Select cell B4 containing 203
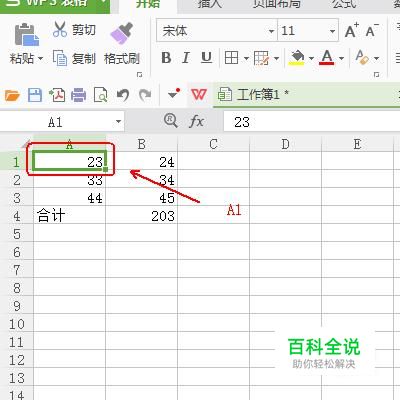Image resolution: width=400 pixels, height=400 pixels. pos(142,216)
